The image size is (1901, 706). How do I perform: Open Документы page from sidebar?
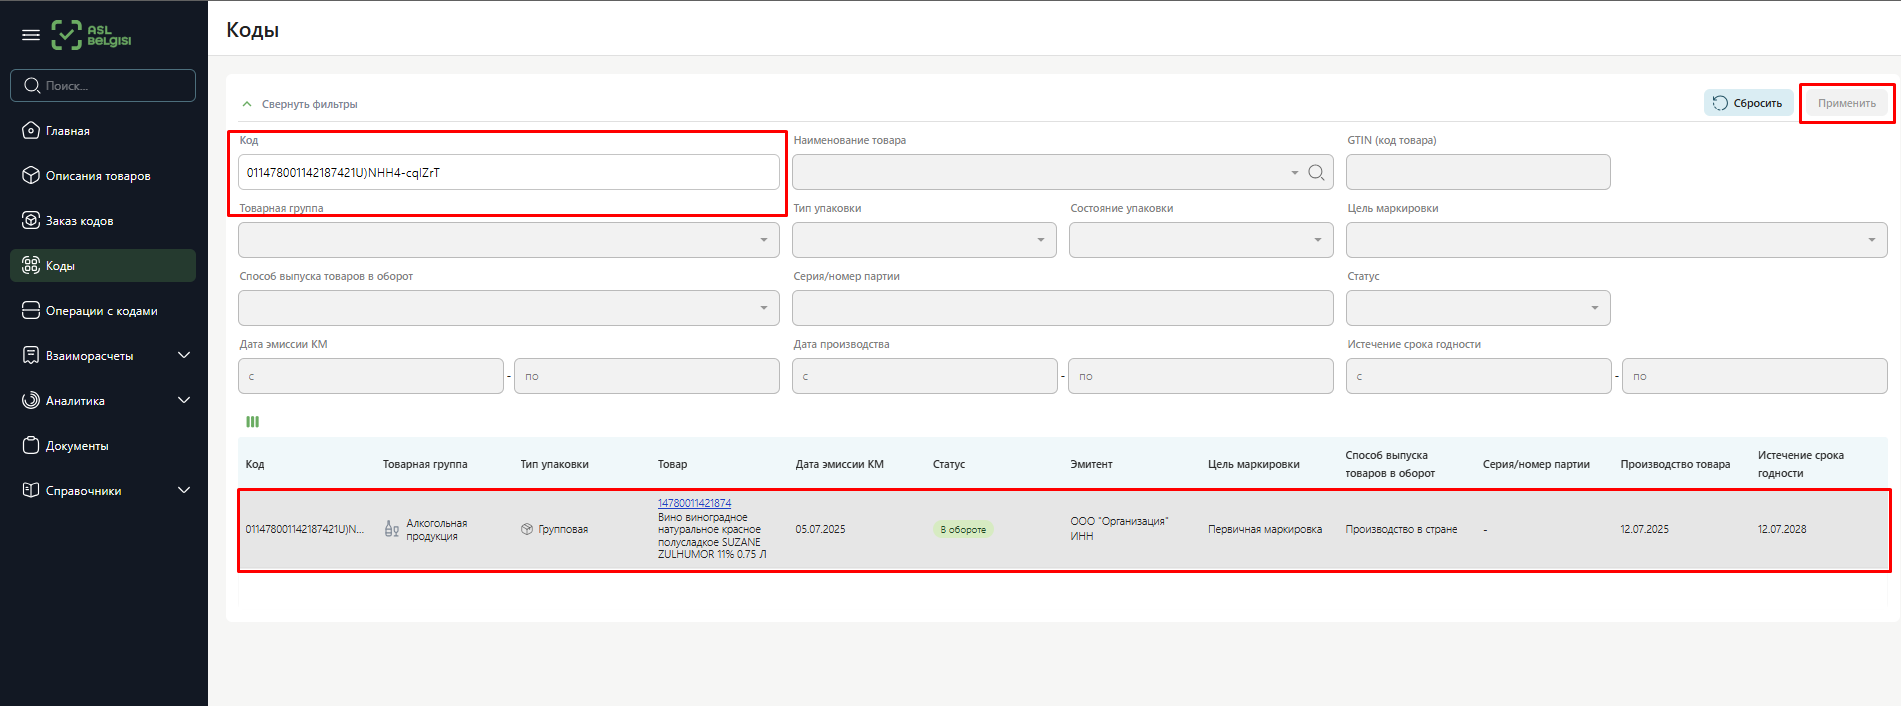point(77,446)
